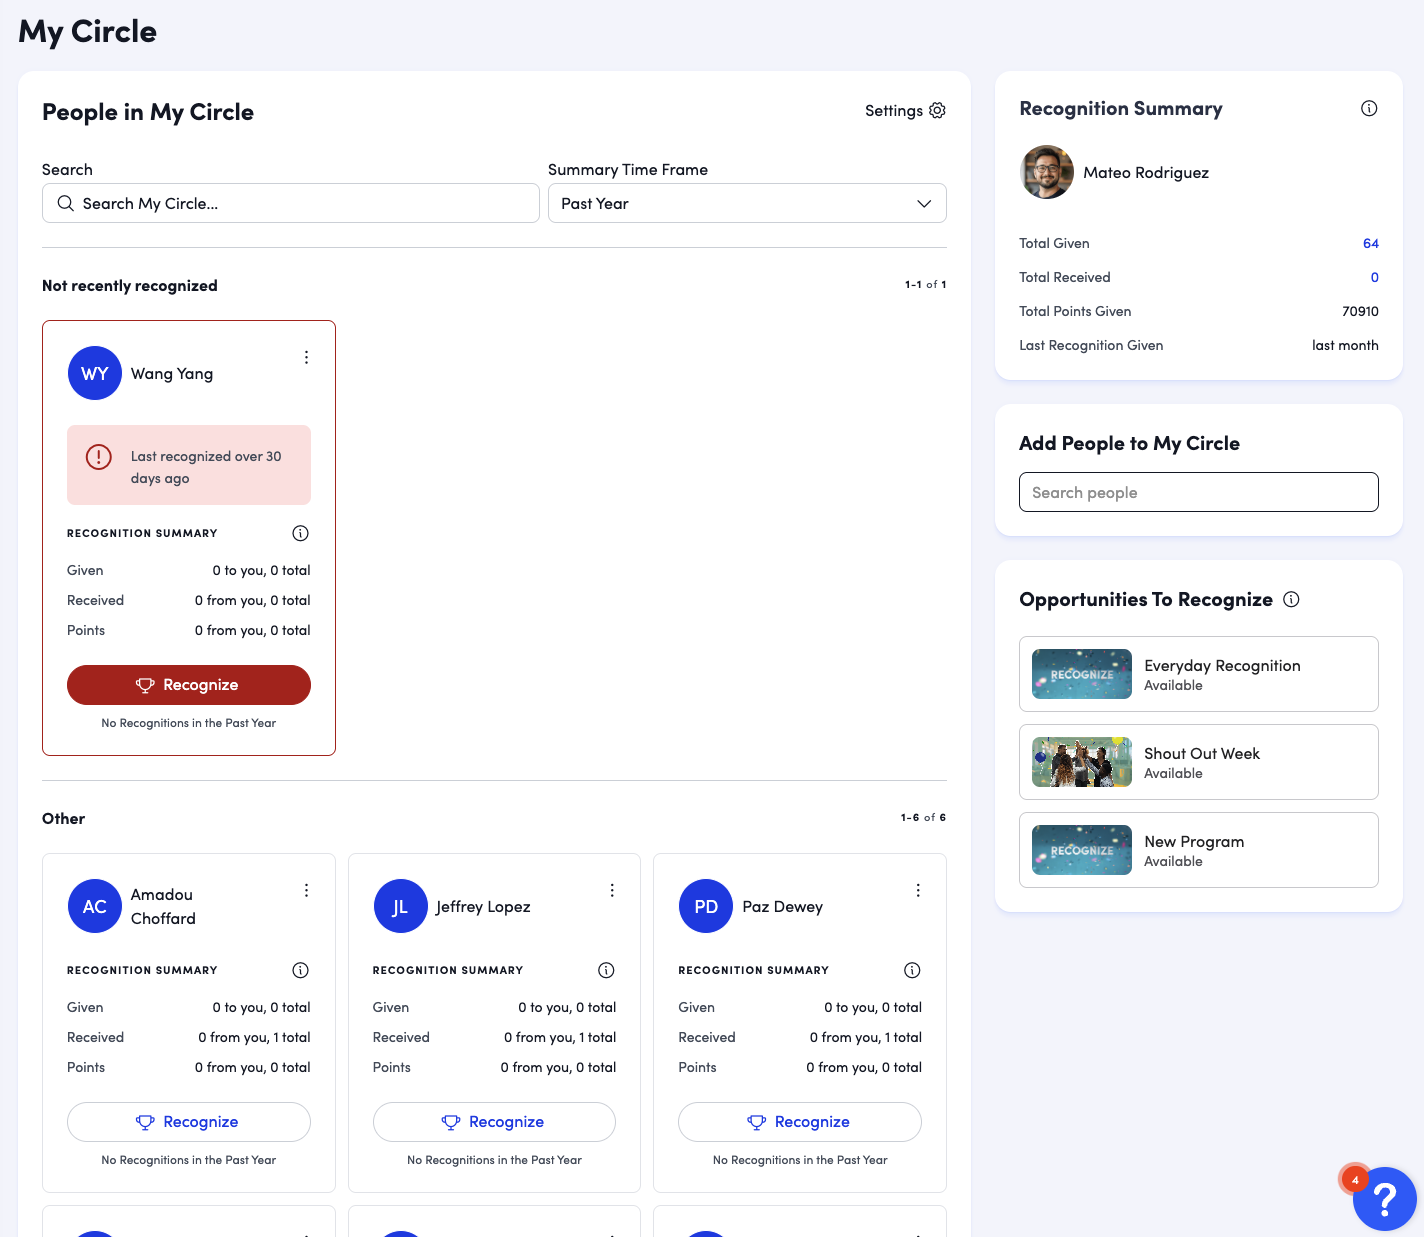Expand the Summary Time Frame dropdown
This screenshot has height=1237, width=1424.
point(747,204)
